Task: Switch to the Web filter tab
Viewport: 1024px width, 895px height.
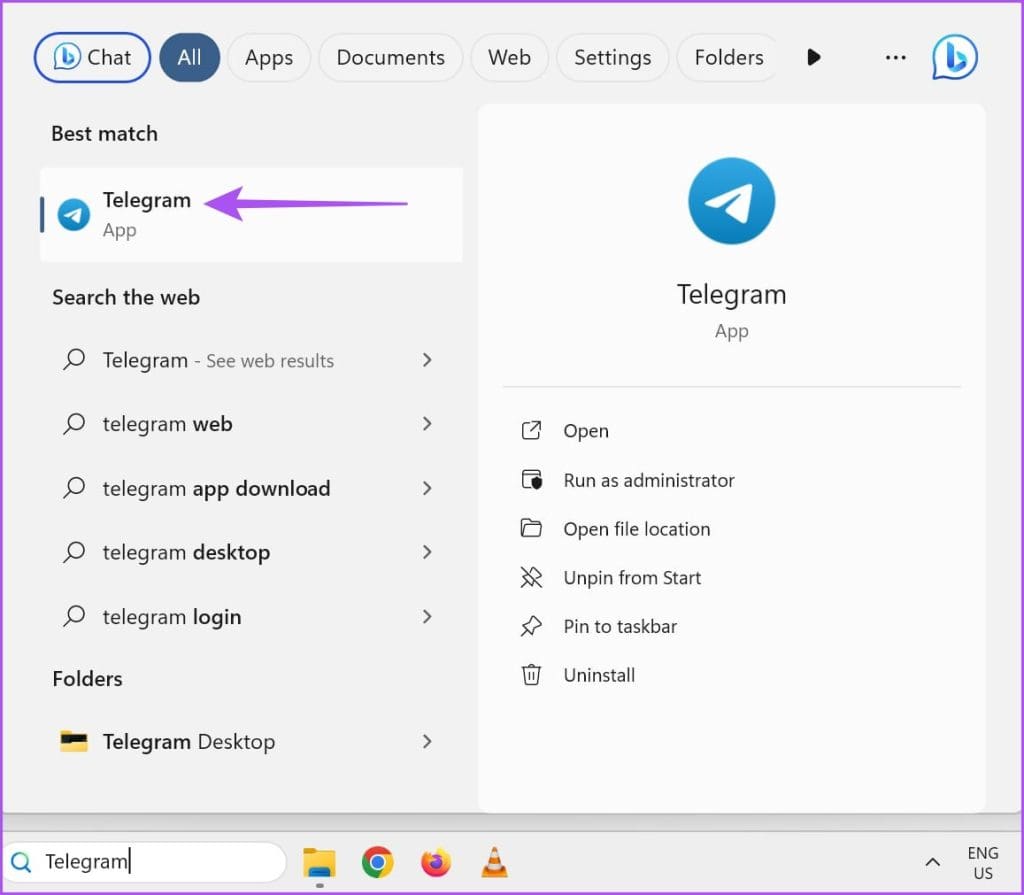Action: point(509,57)
